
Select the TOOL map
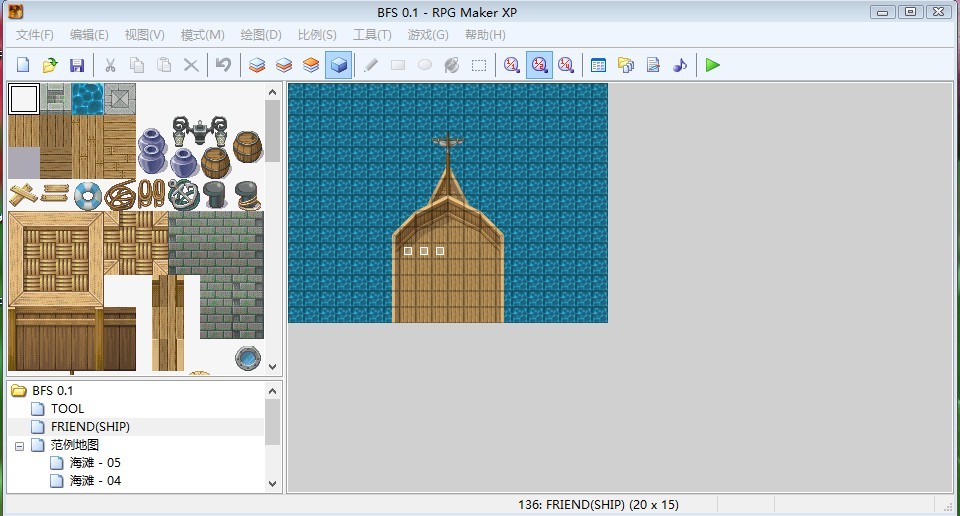pyautogui.click(x=67, y=409)
